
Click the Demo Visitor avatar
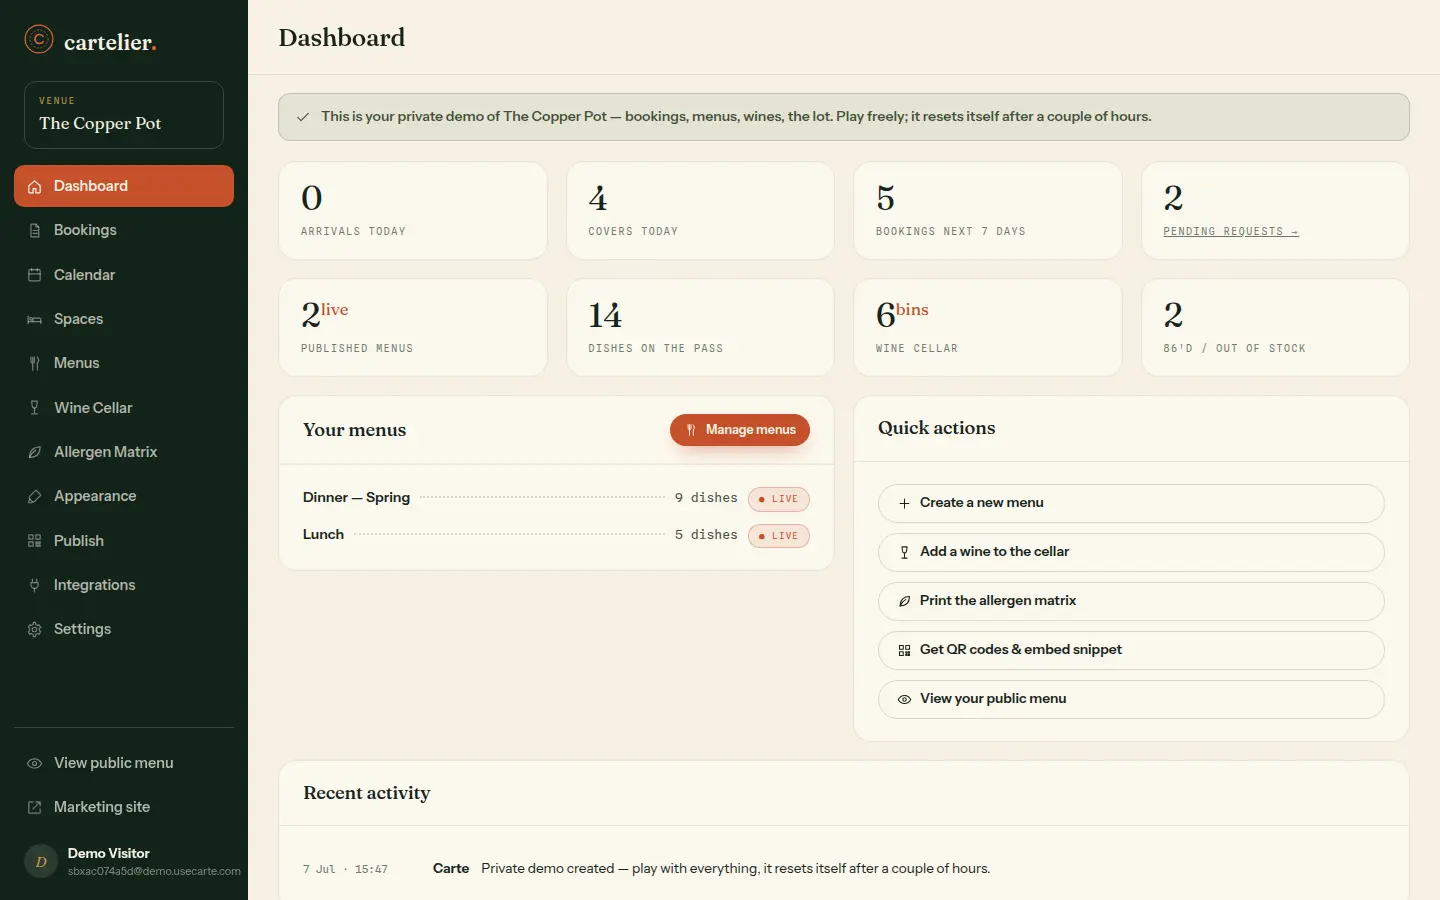click(x=41, y=861)
